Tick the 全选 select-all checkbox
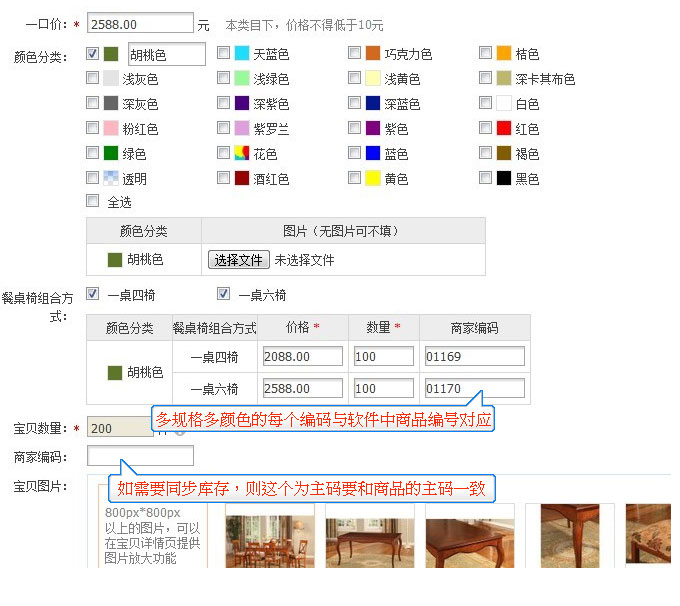The image size is (680, 606). 93,202
